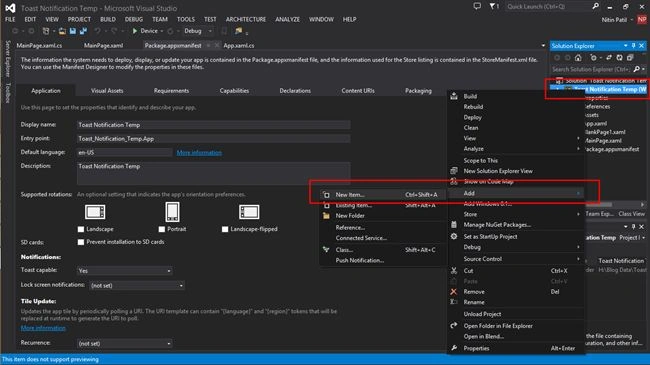Switch to the Capabilities tab
The height and width of the screenshot is (365, 650).
(234, 90)
